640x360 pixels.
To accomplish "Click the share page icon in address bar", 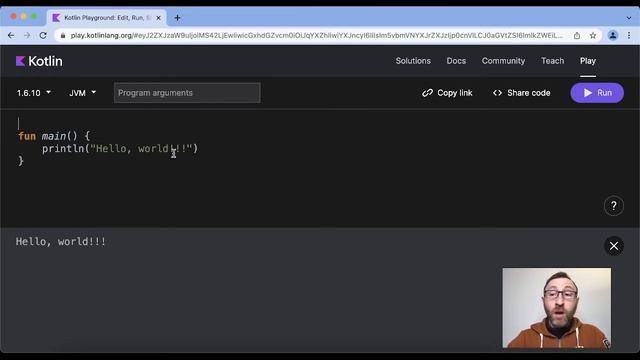I will (x=577, y=36).
